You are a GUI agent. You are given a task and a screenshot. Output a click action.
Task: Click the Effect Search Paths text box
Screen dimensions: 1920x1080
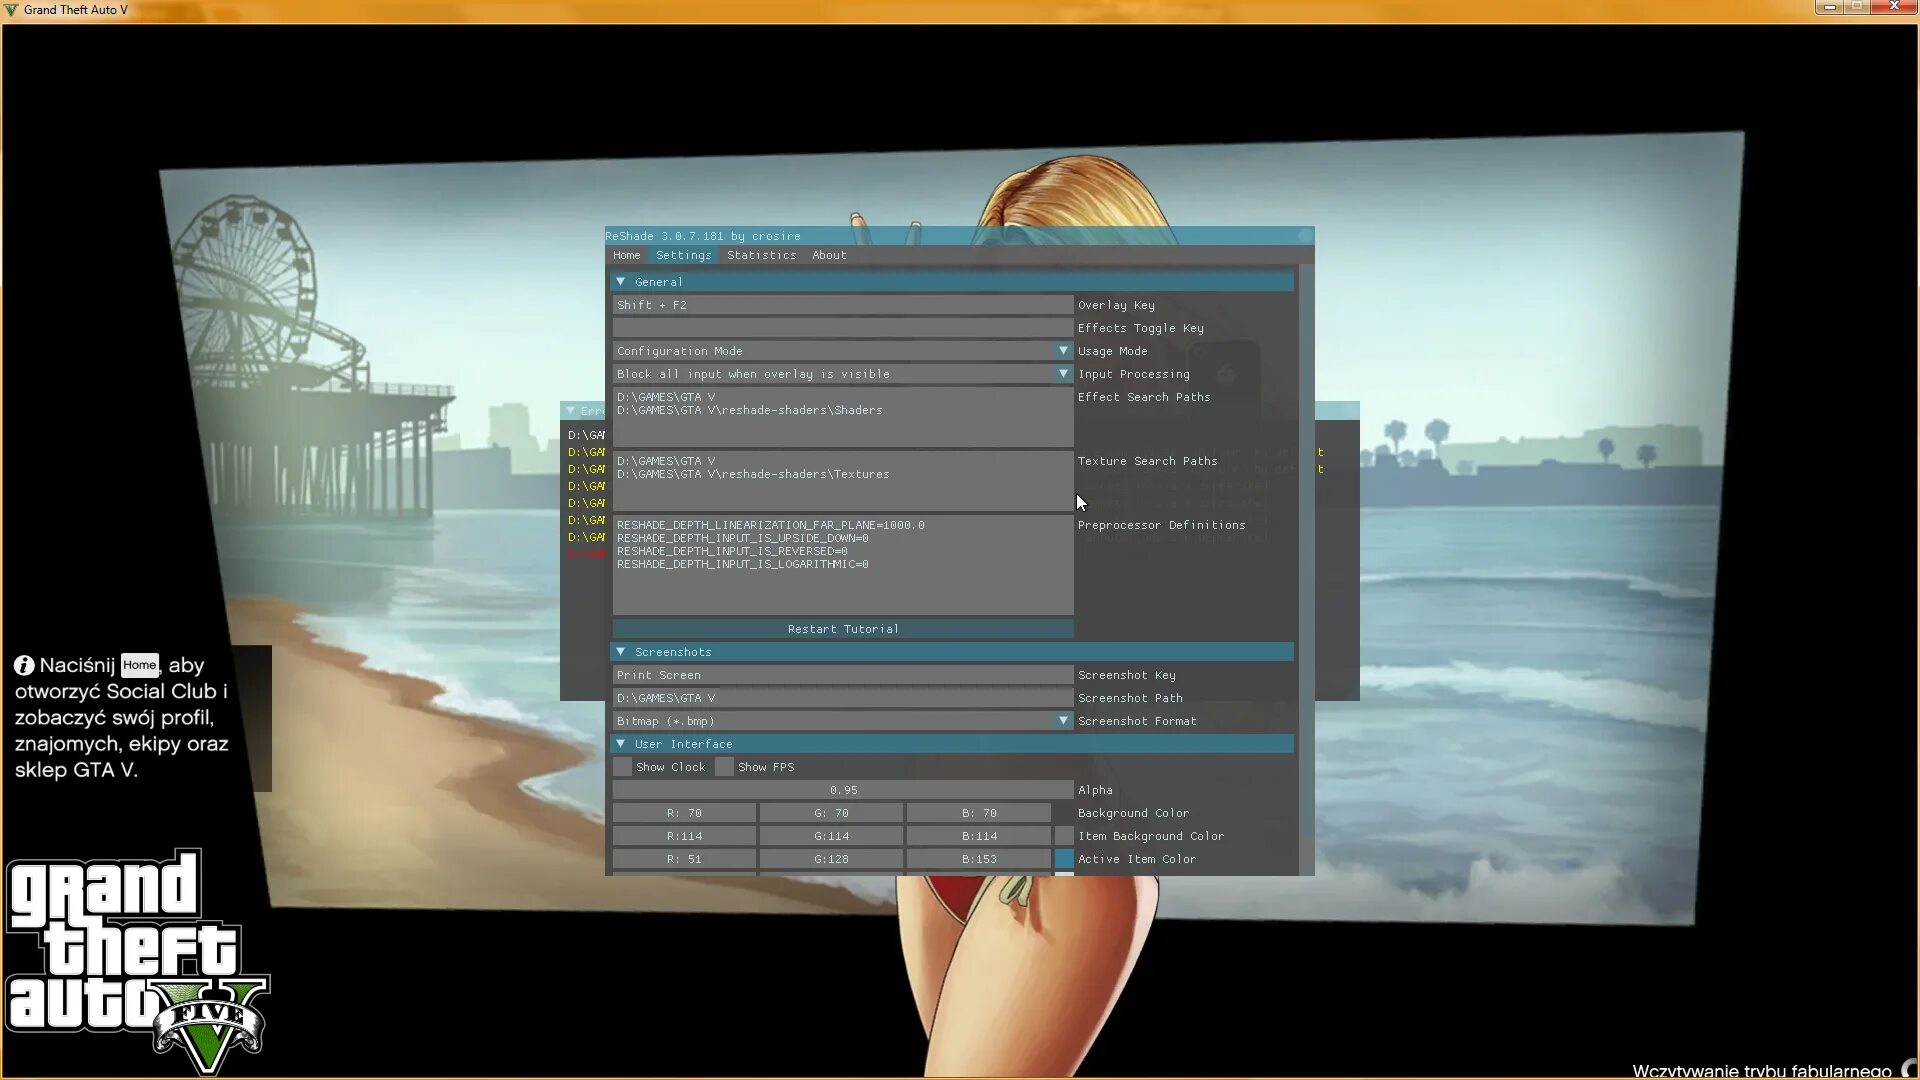click(x=843, y=417)
